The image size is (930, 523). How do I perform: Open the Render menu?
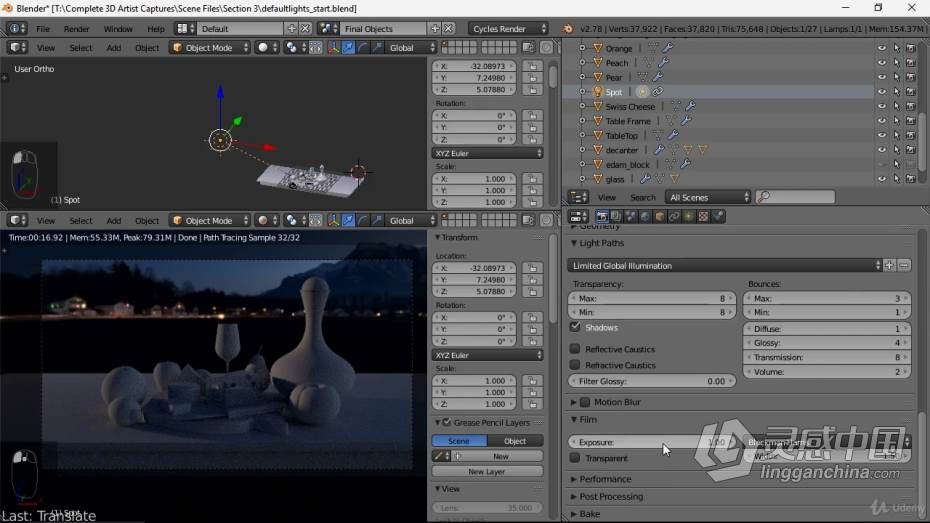[77, 28]
